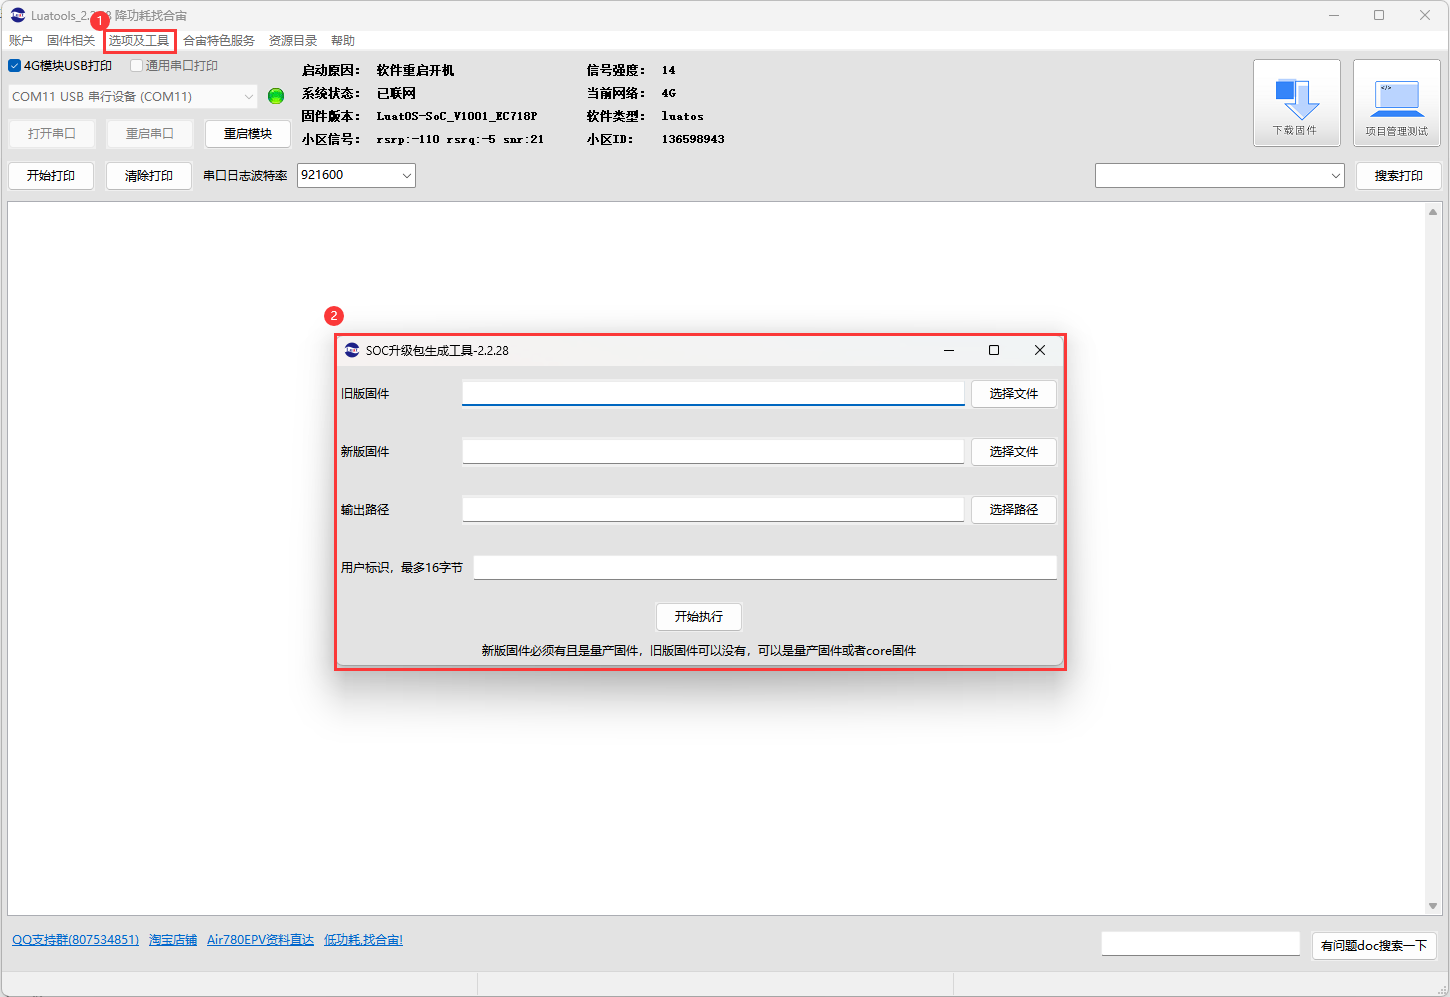Click the luatos software type value
Image resolution: width=1450 pixels, height=997 pixels.
(682, 116)
